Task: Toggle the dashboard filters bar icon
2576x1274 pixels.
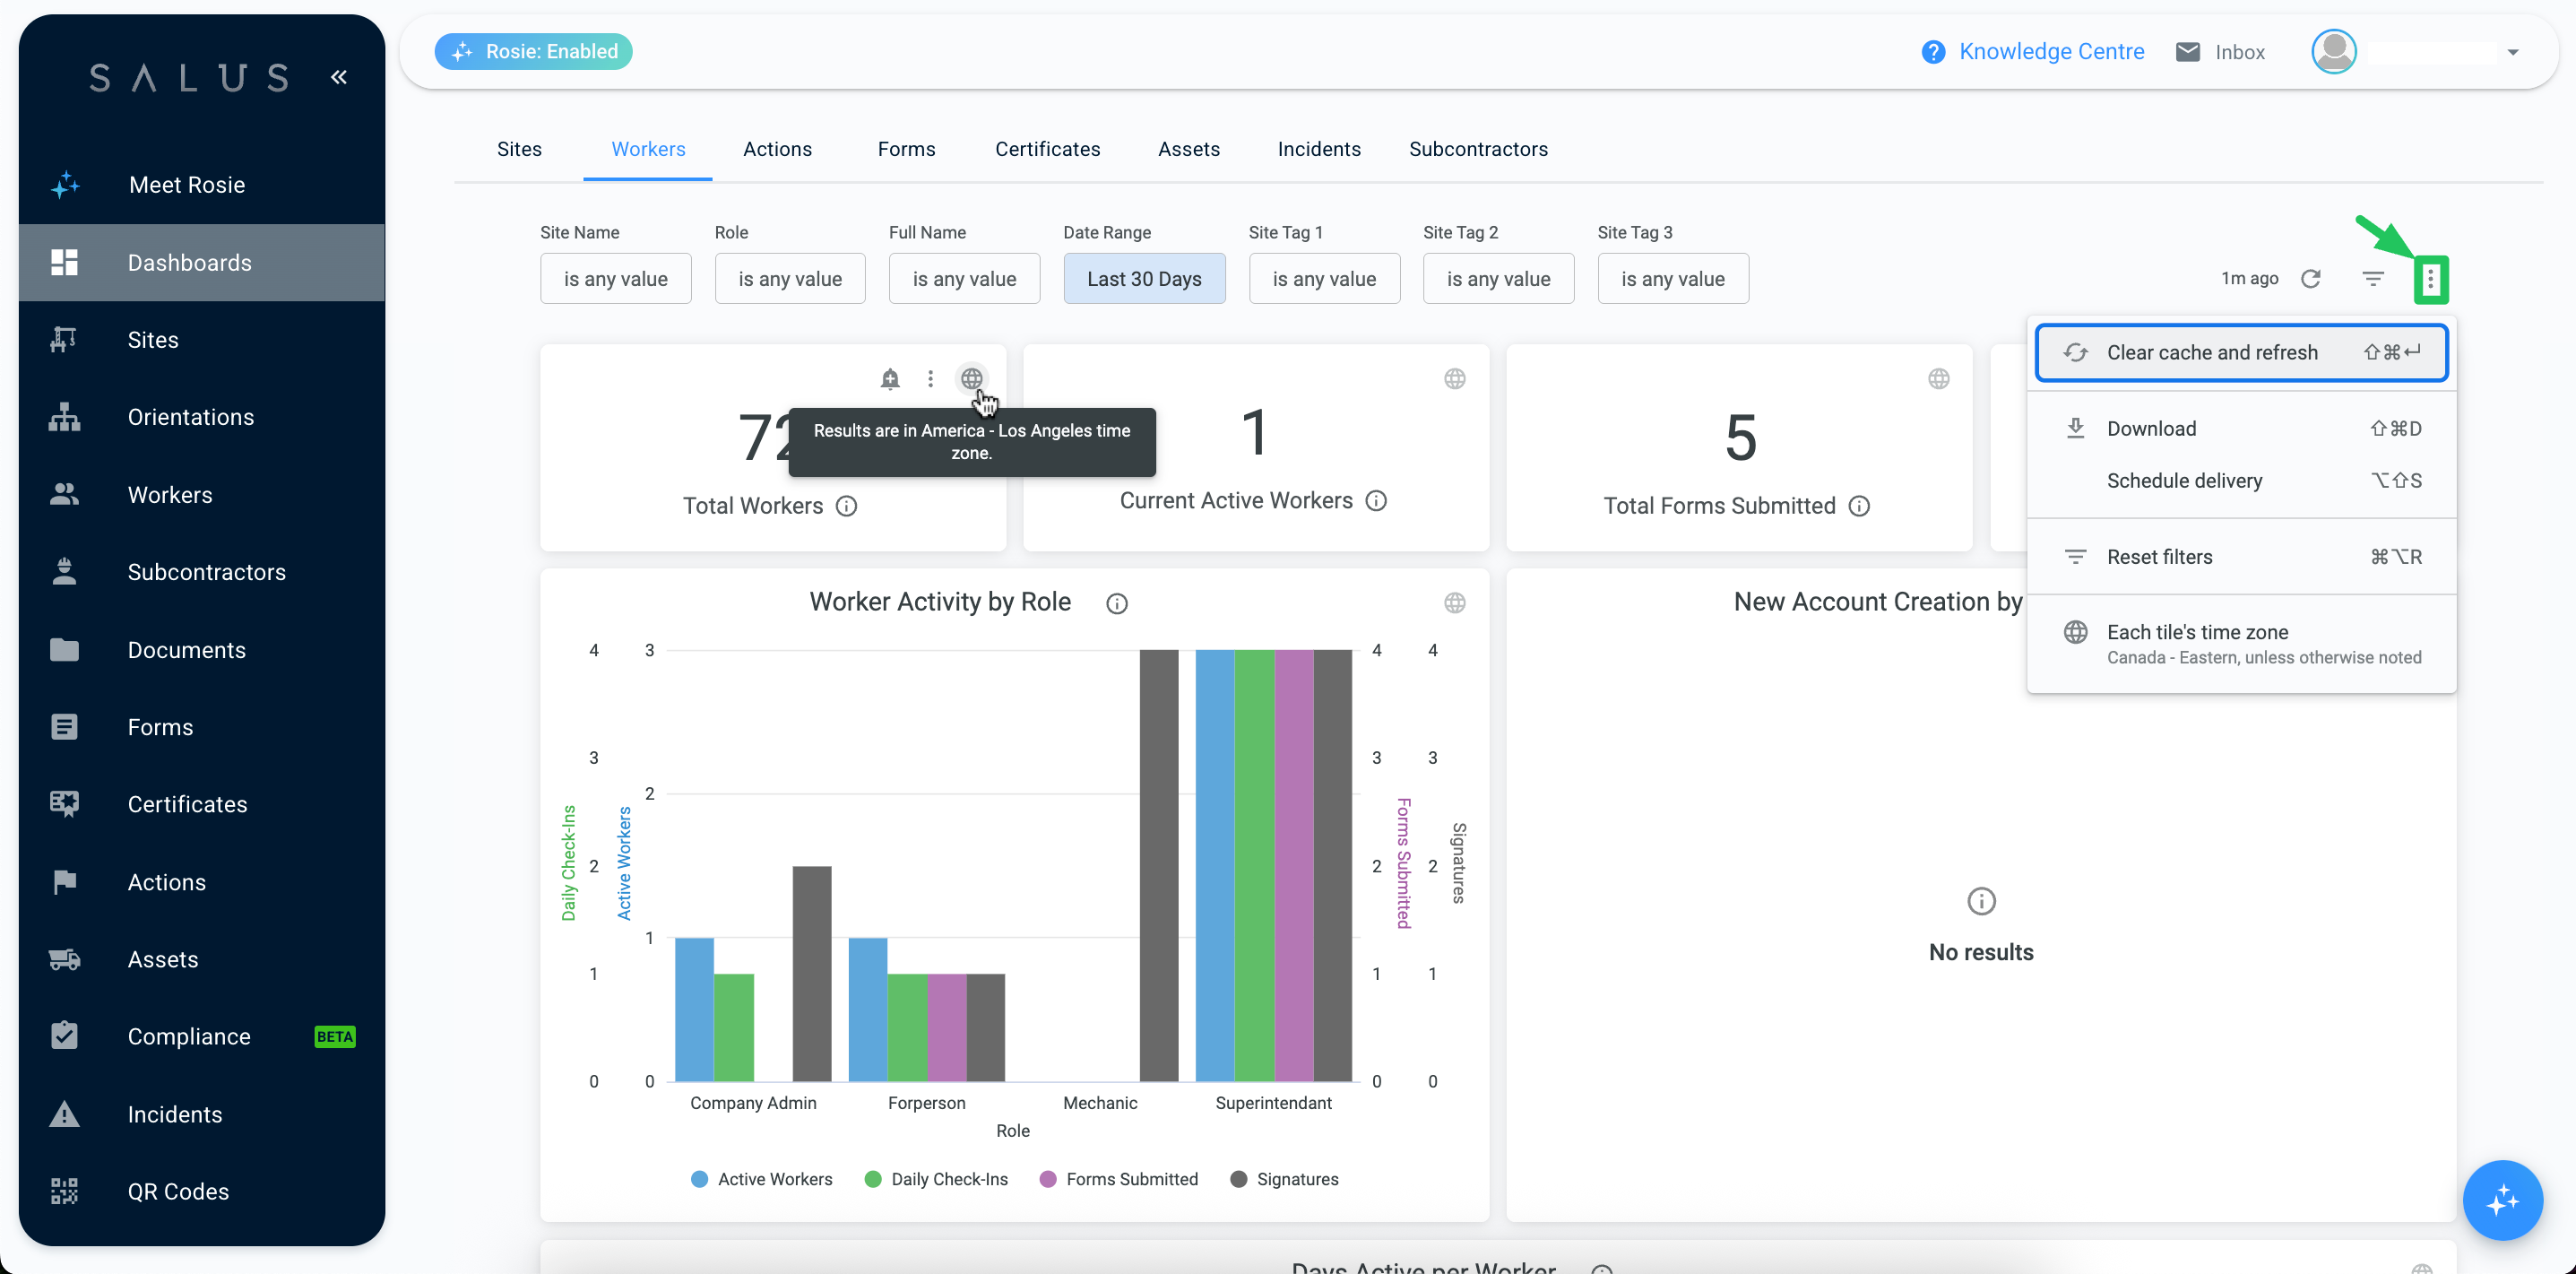Action: [x=2373, y=279]
